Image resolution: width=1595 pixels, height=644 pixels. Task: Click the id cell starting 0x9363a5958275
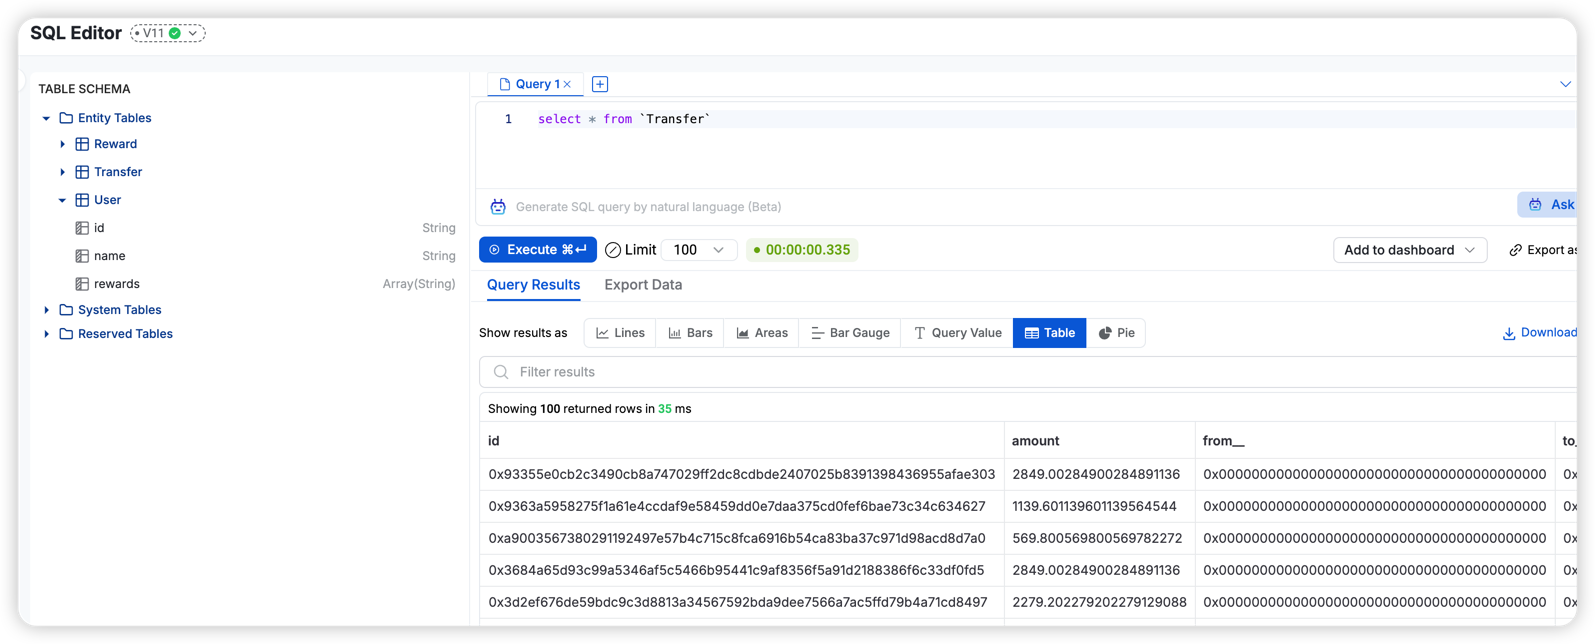(x=742, y=506)
